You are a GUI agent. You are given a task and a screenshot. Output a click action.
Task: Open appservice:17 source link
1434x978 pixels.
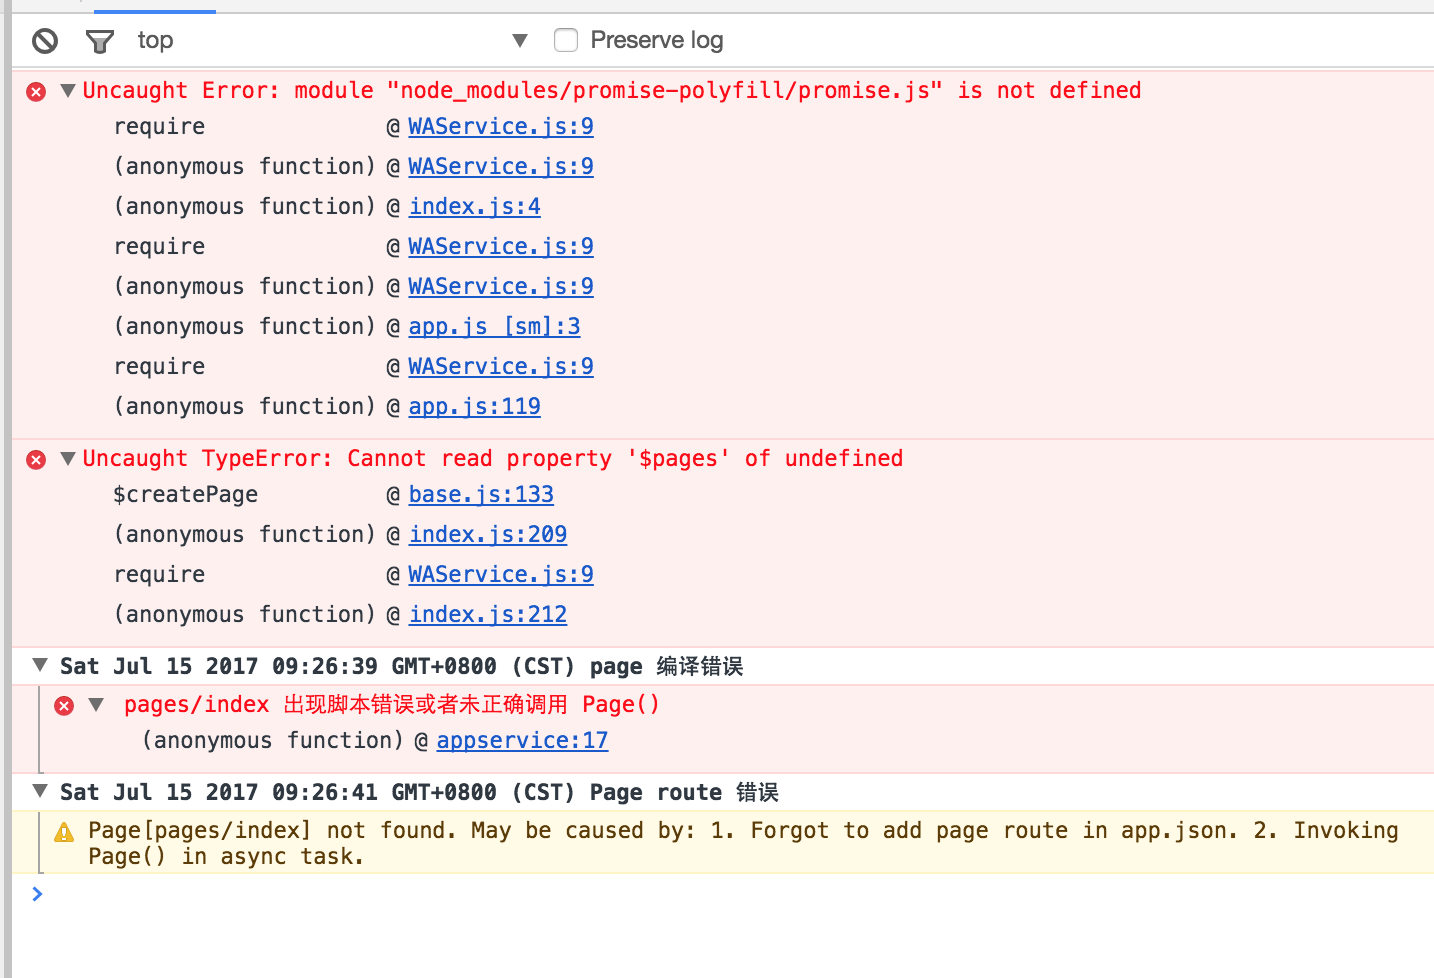(x=521, y=740)
